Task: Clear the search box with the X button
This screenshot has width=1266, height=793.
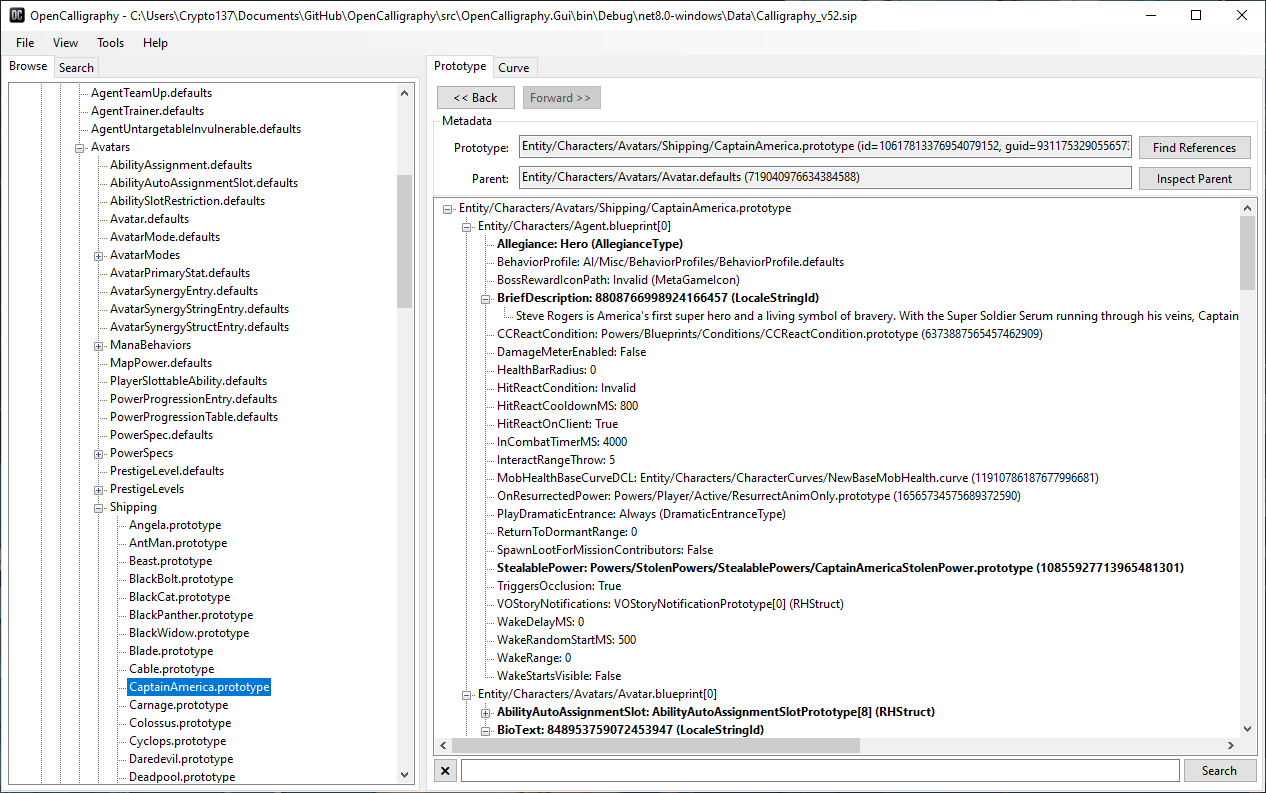Action: point(446,771)
